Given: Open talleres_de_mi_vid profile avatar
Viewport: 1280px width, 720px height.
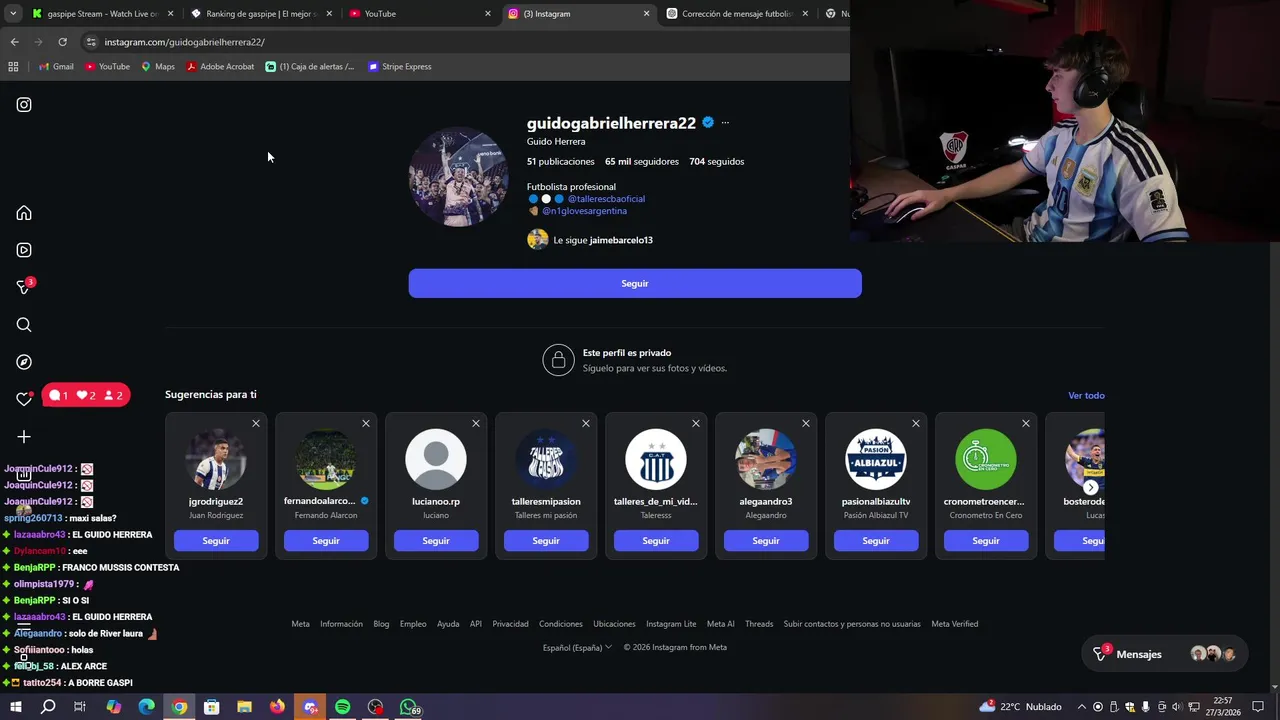Looking at the screenshot, I should tap(656, 459).
